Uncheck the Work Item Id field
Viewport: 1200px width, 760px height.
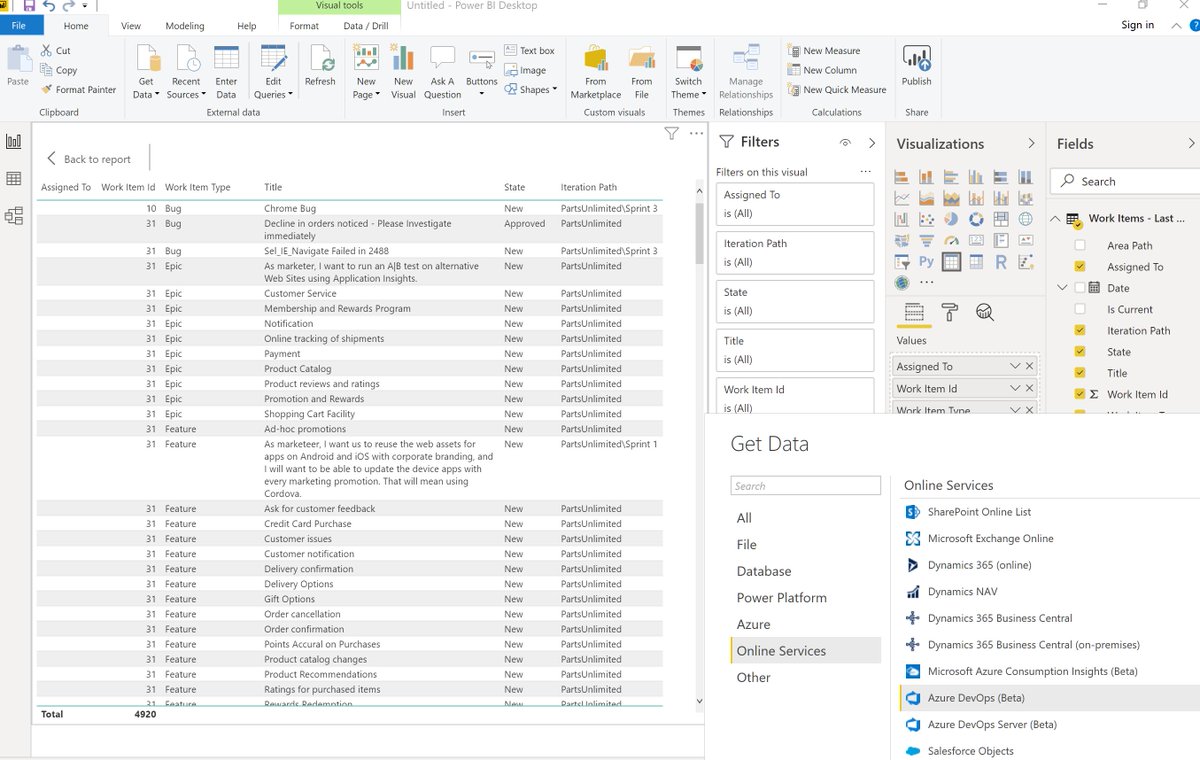tap(1080, 395)
